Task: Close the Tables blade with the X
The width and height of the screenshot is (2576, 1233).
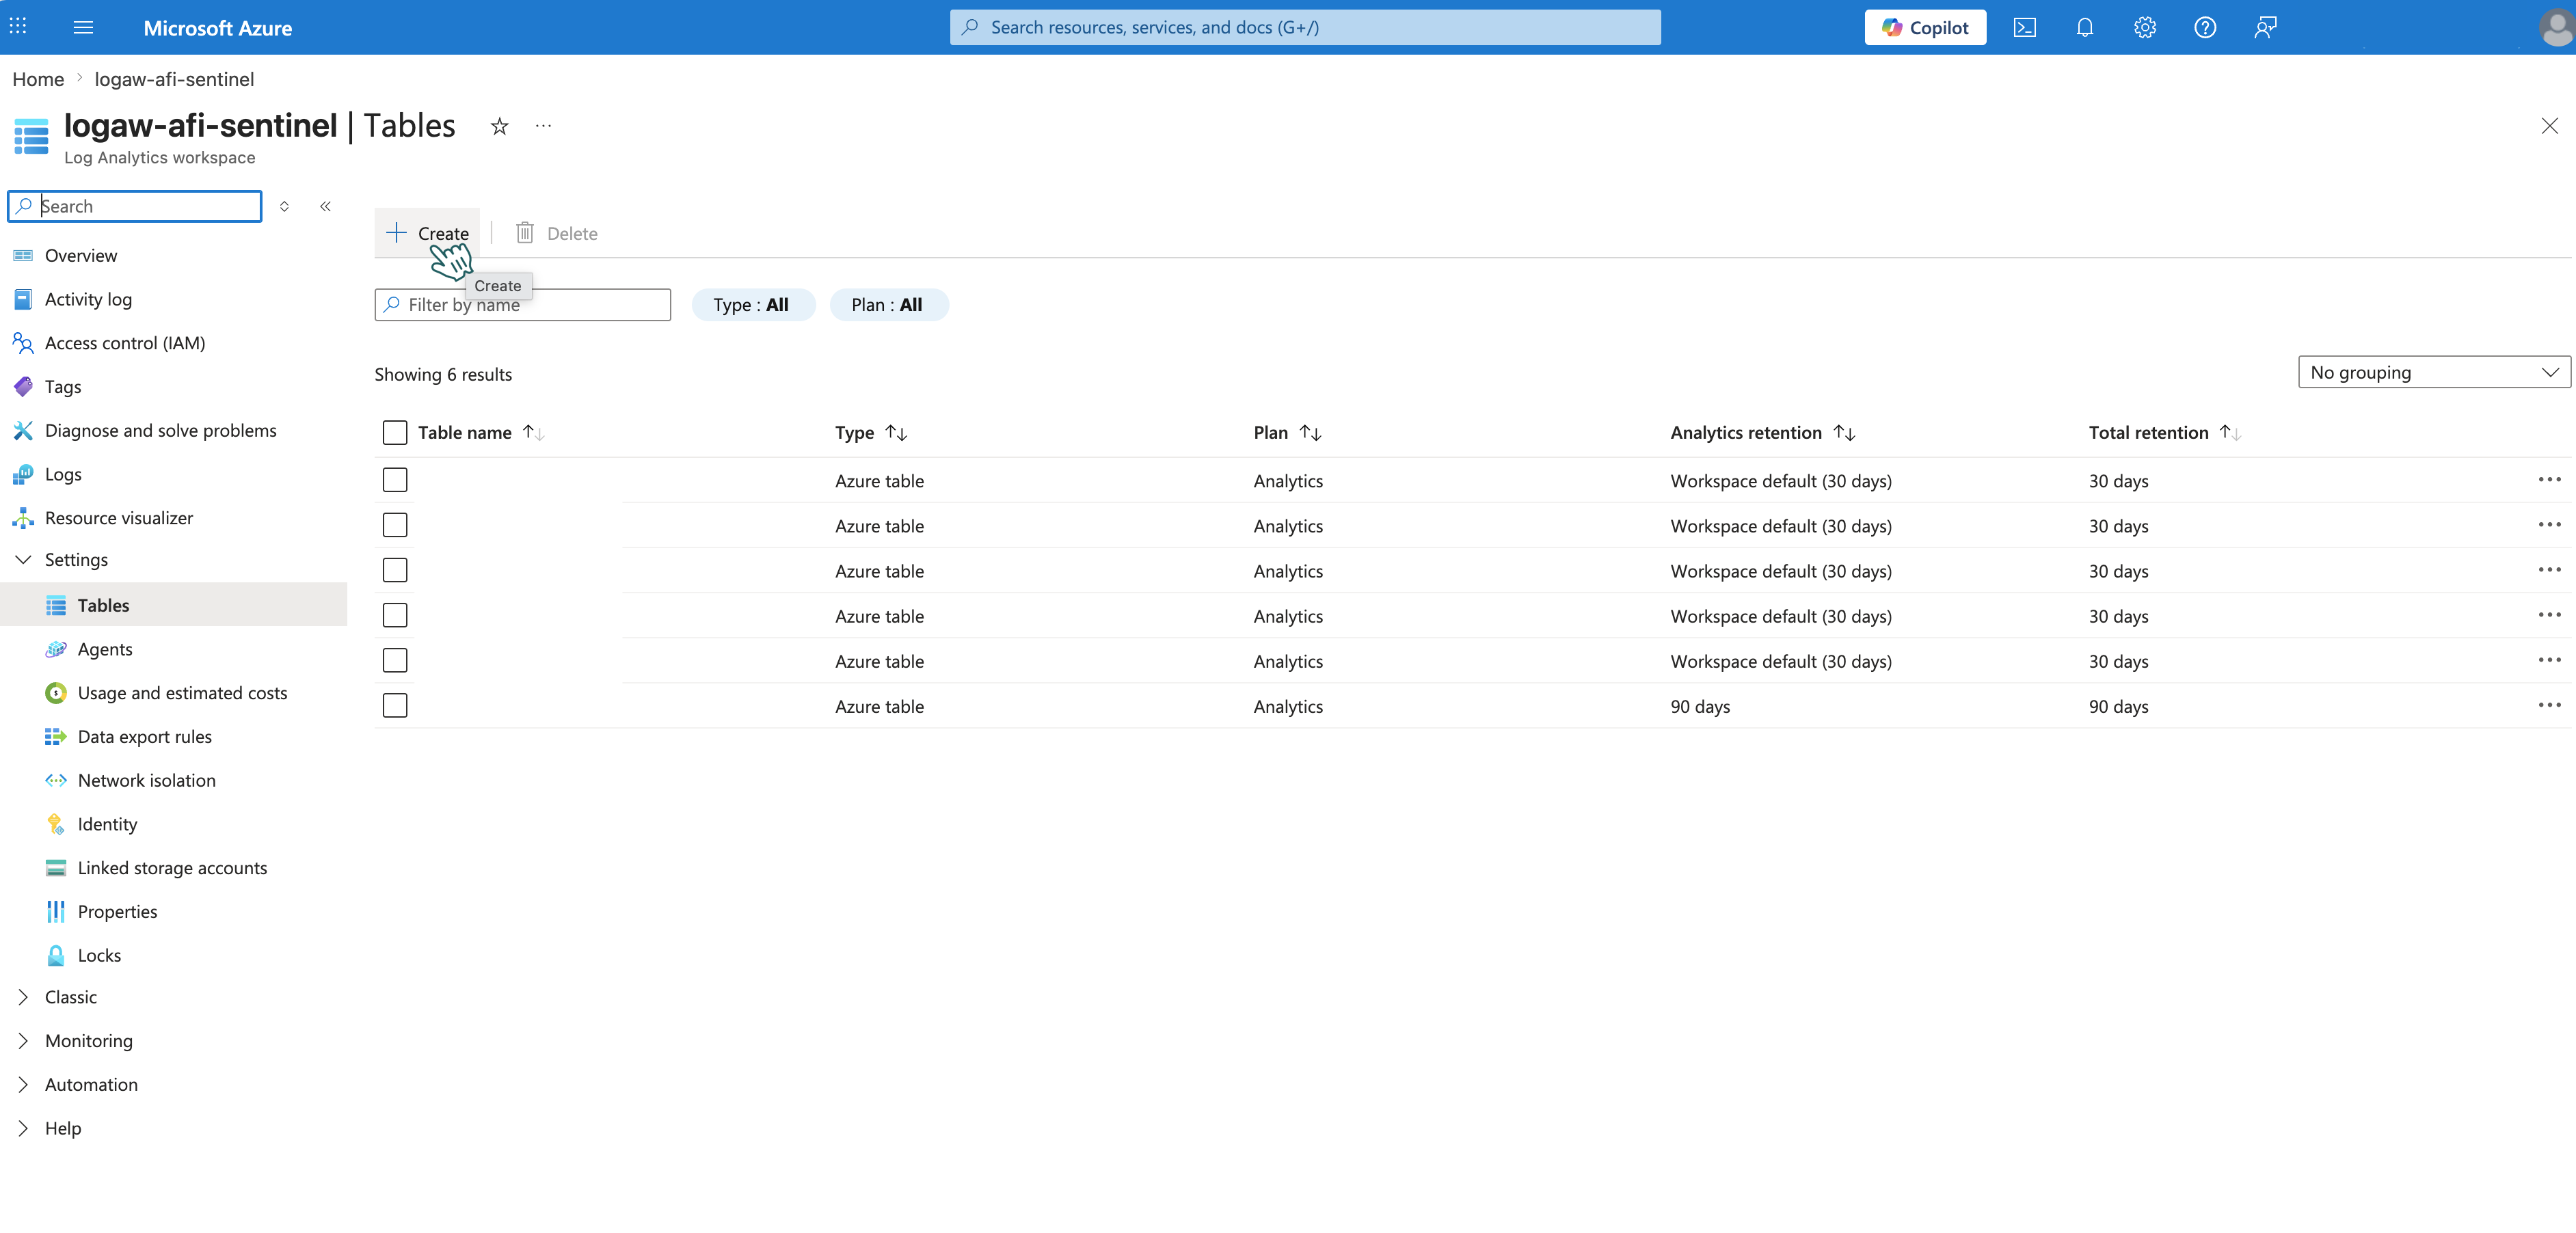Action: click(x=2549, y=126)
